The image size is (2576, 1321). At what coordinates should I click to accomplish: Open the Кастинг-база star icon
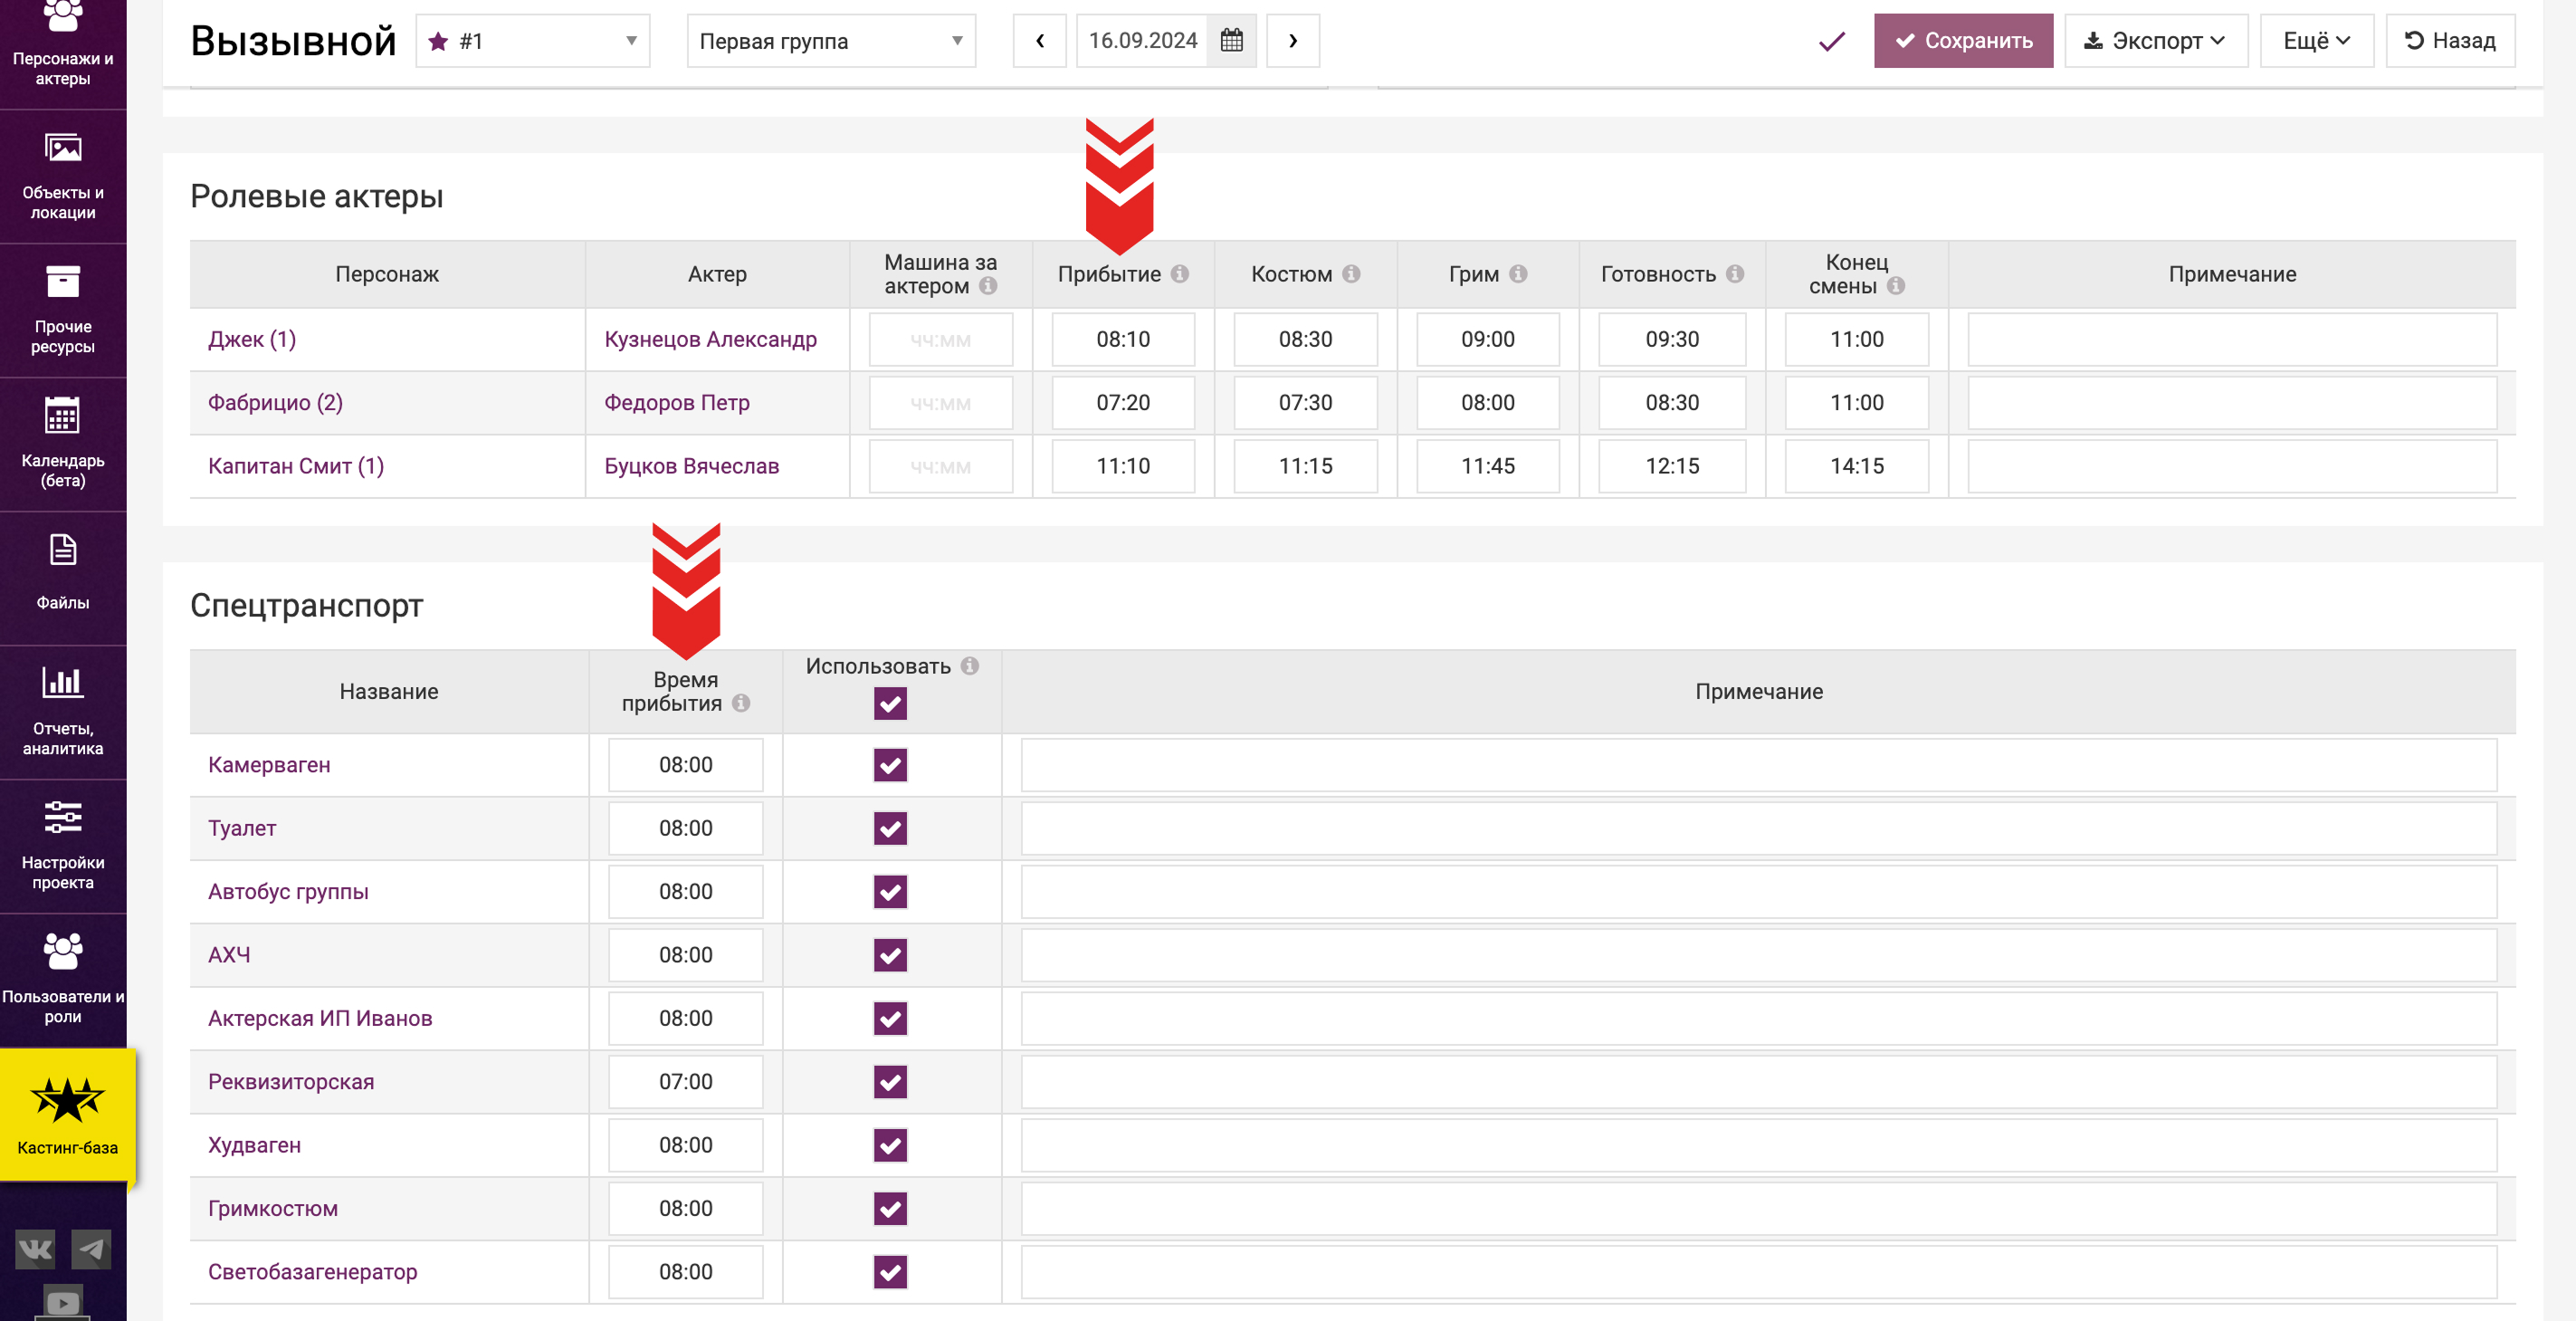point(67,1100)
